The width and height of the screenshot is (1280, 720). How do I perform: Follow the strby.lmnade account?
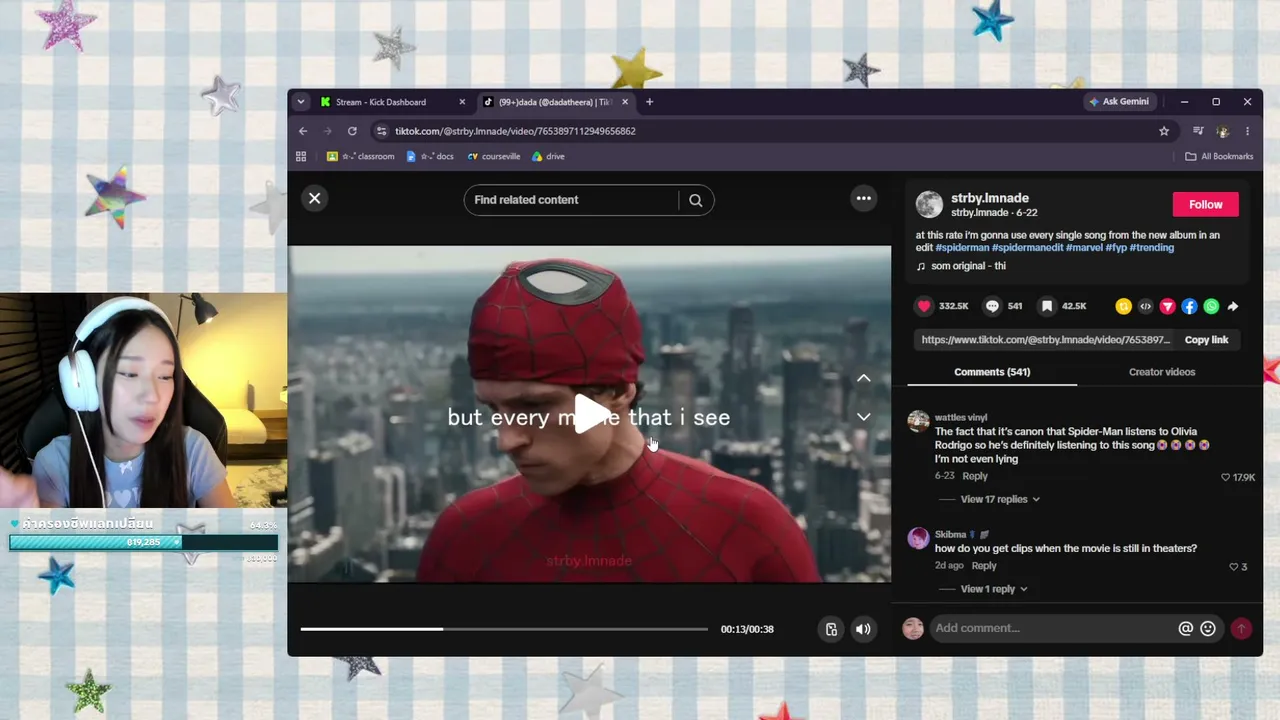(x=1205, y=204)
